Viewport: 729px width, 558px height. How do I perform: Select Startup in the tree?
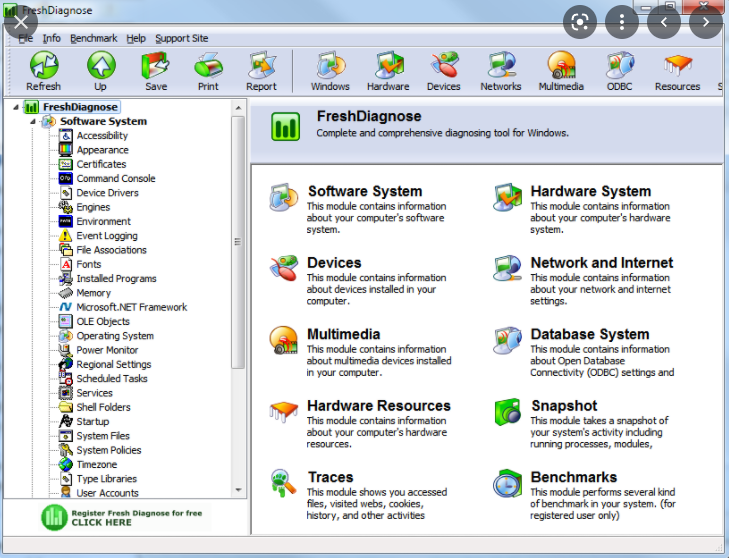93,422
